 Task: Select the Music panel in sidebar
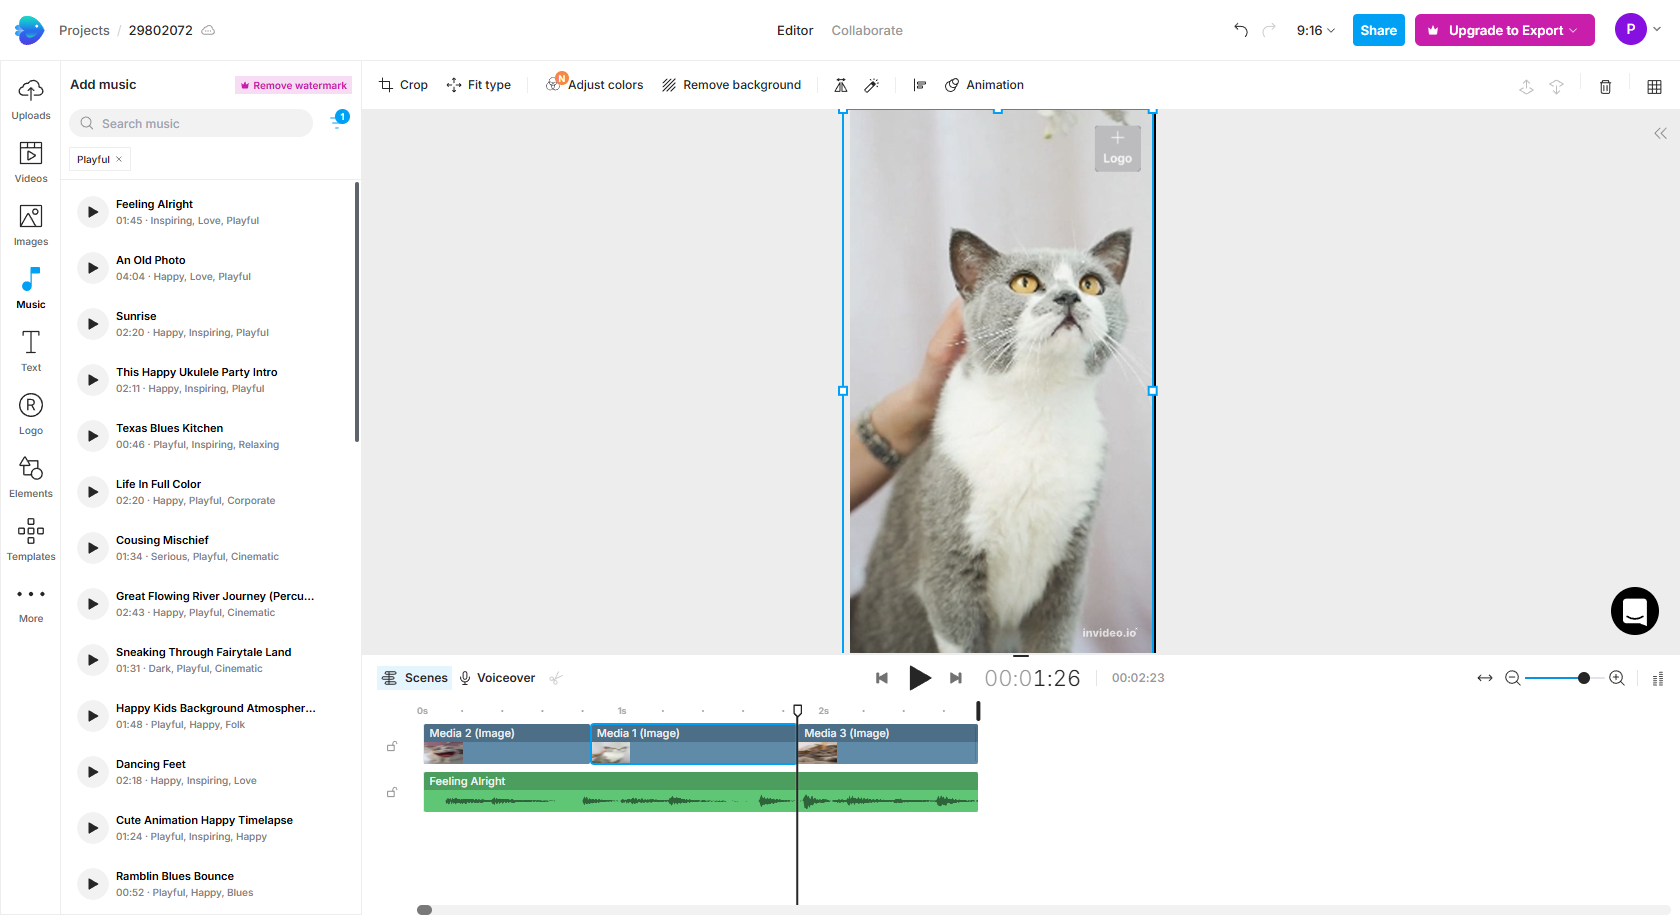click(31, 289)
